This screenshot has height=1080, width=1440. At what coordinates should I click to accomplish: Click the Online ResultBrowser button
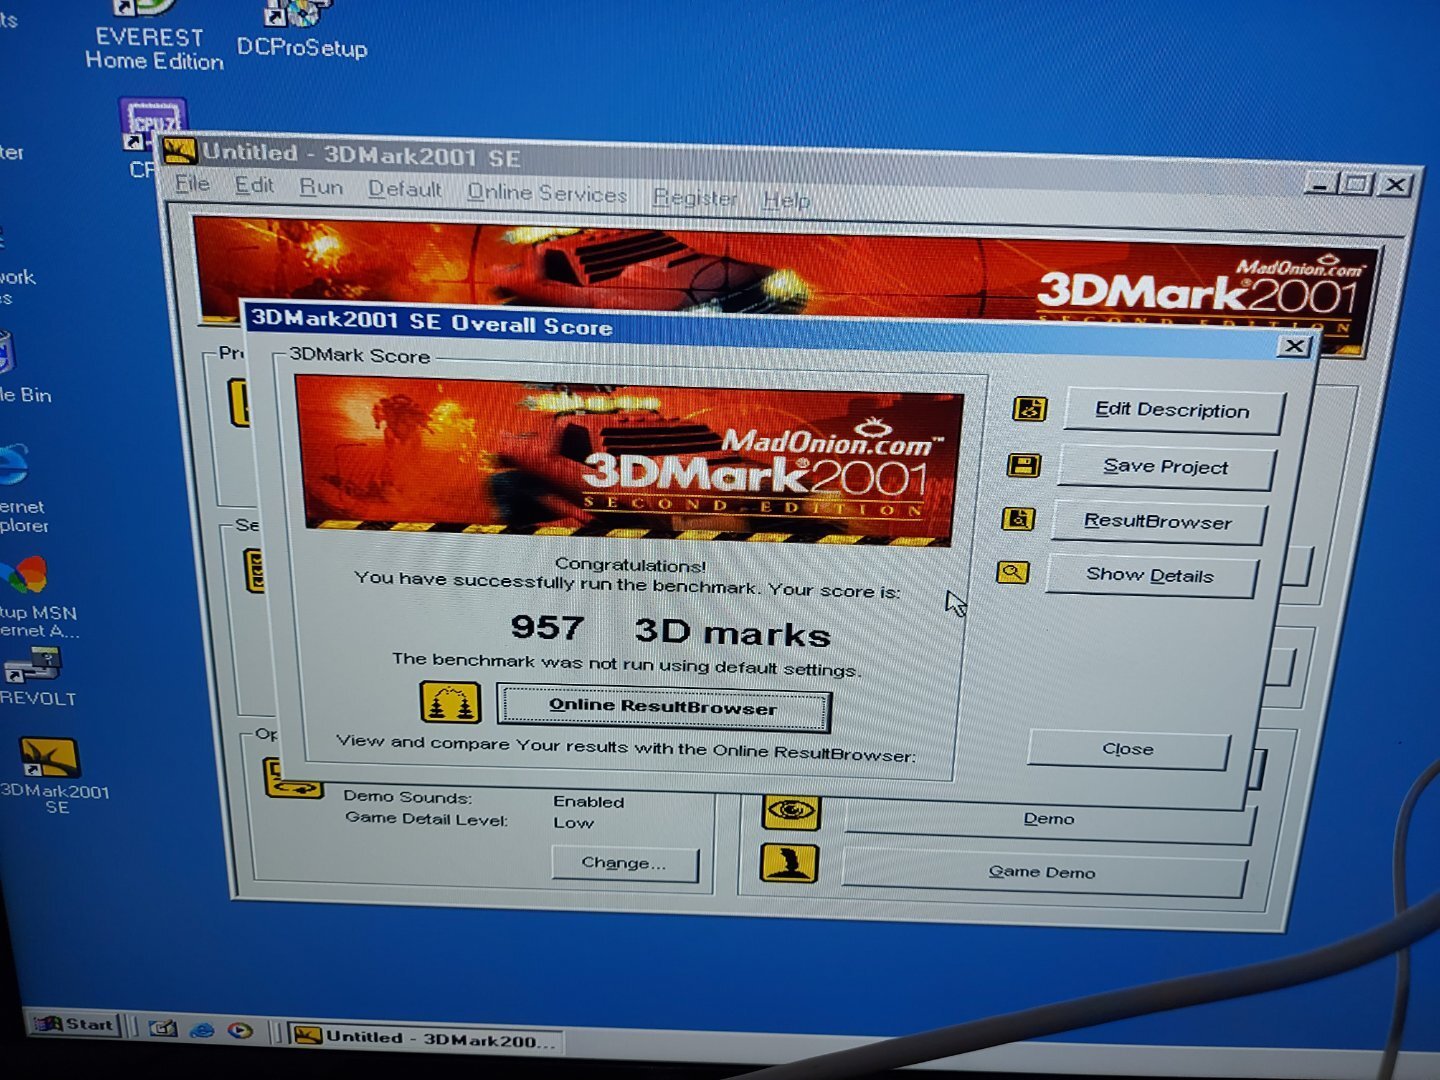point(663,707)
